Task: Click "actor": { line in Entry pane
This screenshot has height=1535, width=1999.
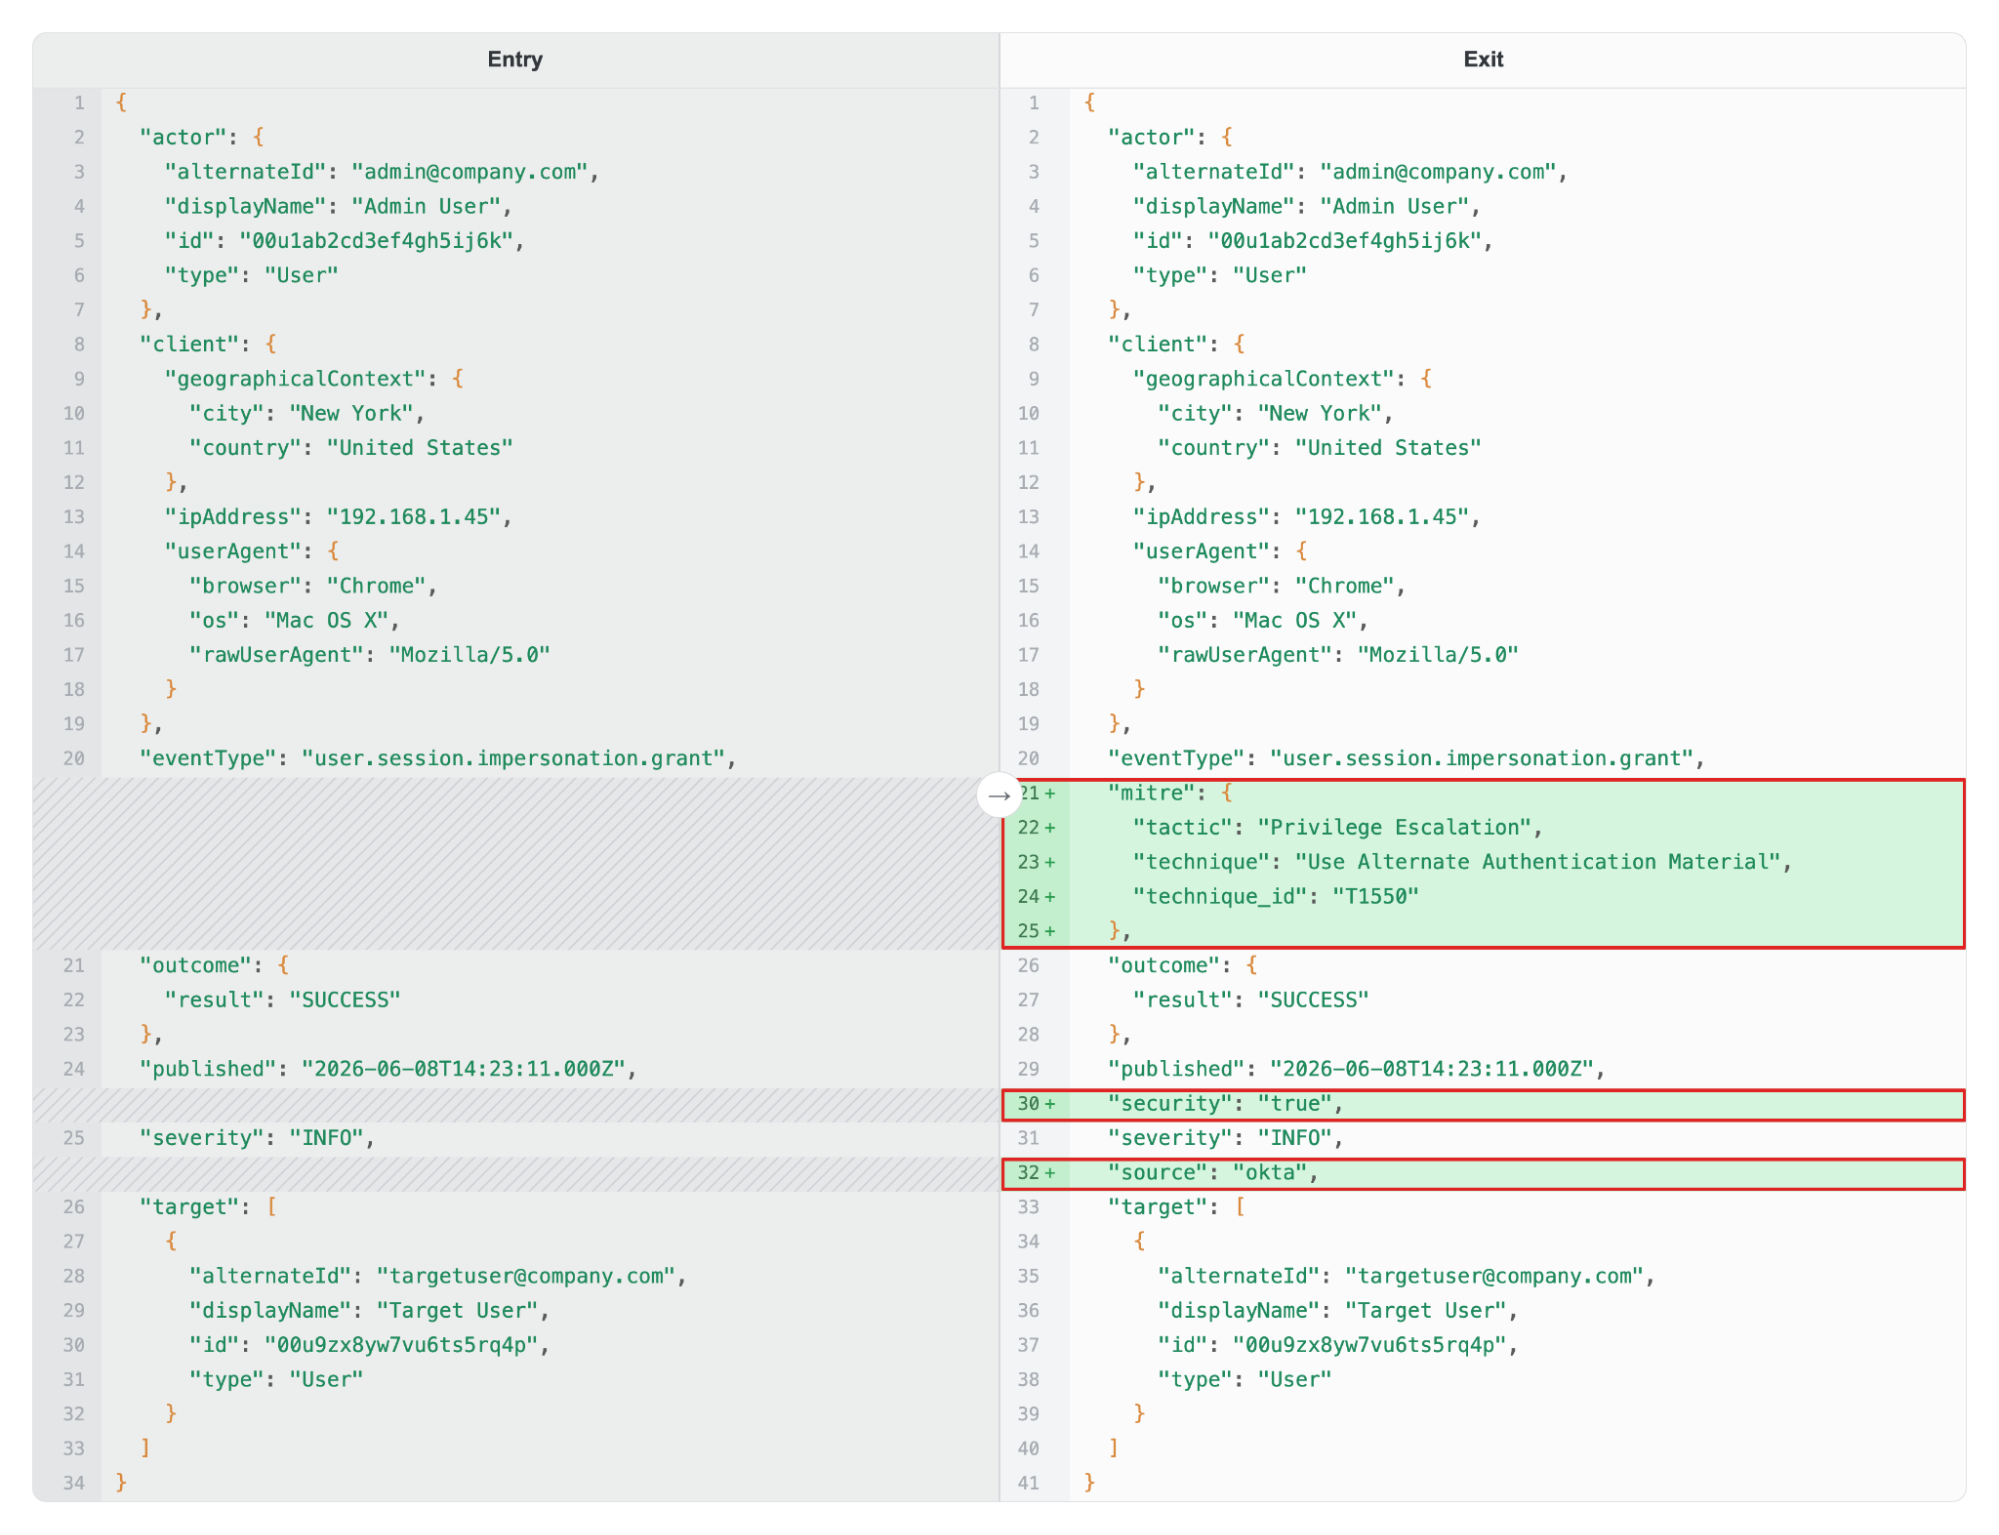Action: point(201,138)
